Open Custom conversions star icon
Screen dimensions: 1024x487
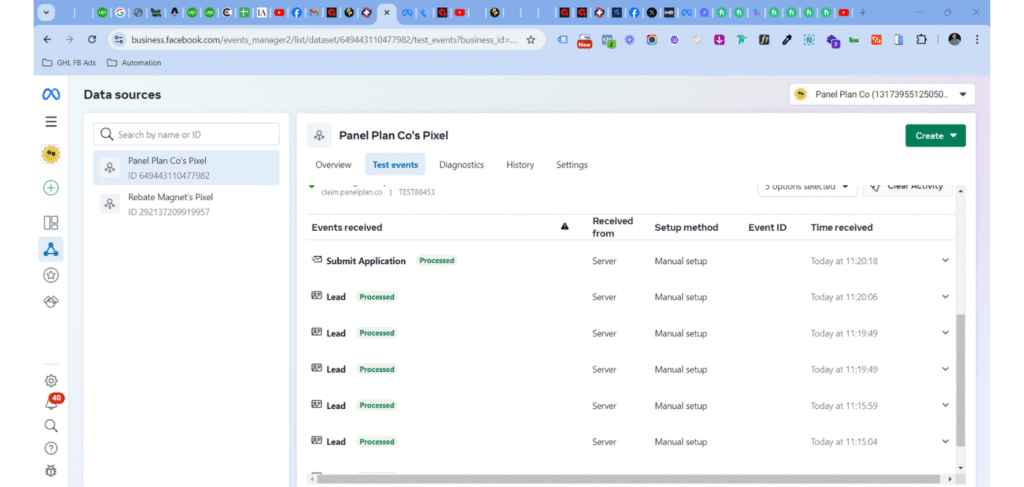click(51, 275)
